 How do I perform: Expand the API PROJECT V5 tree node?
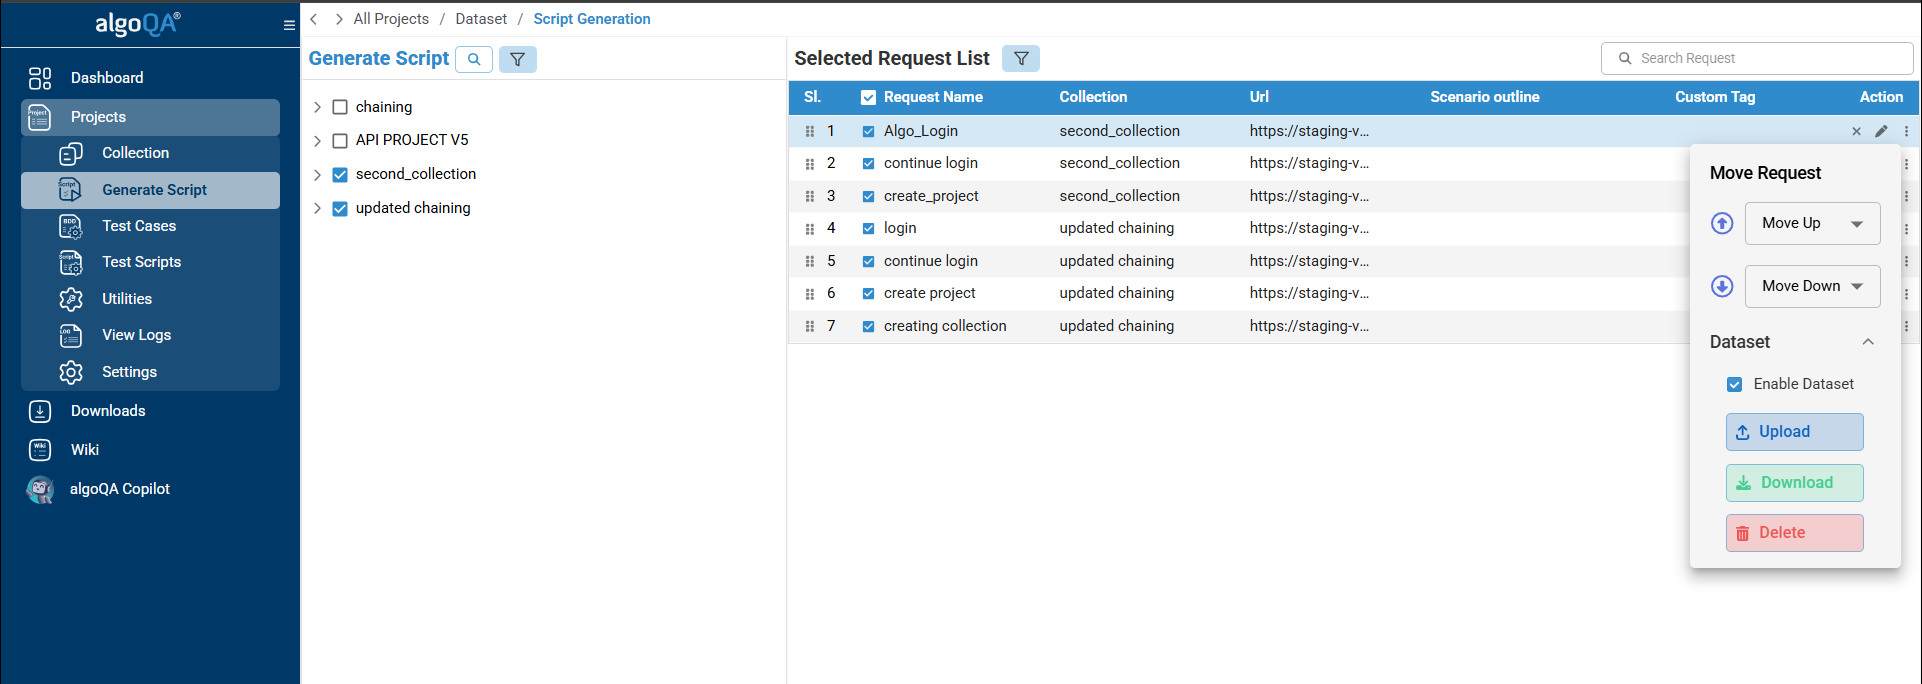[x=317, y=141]
